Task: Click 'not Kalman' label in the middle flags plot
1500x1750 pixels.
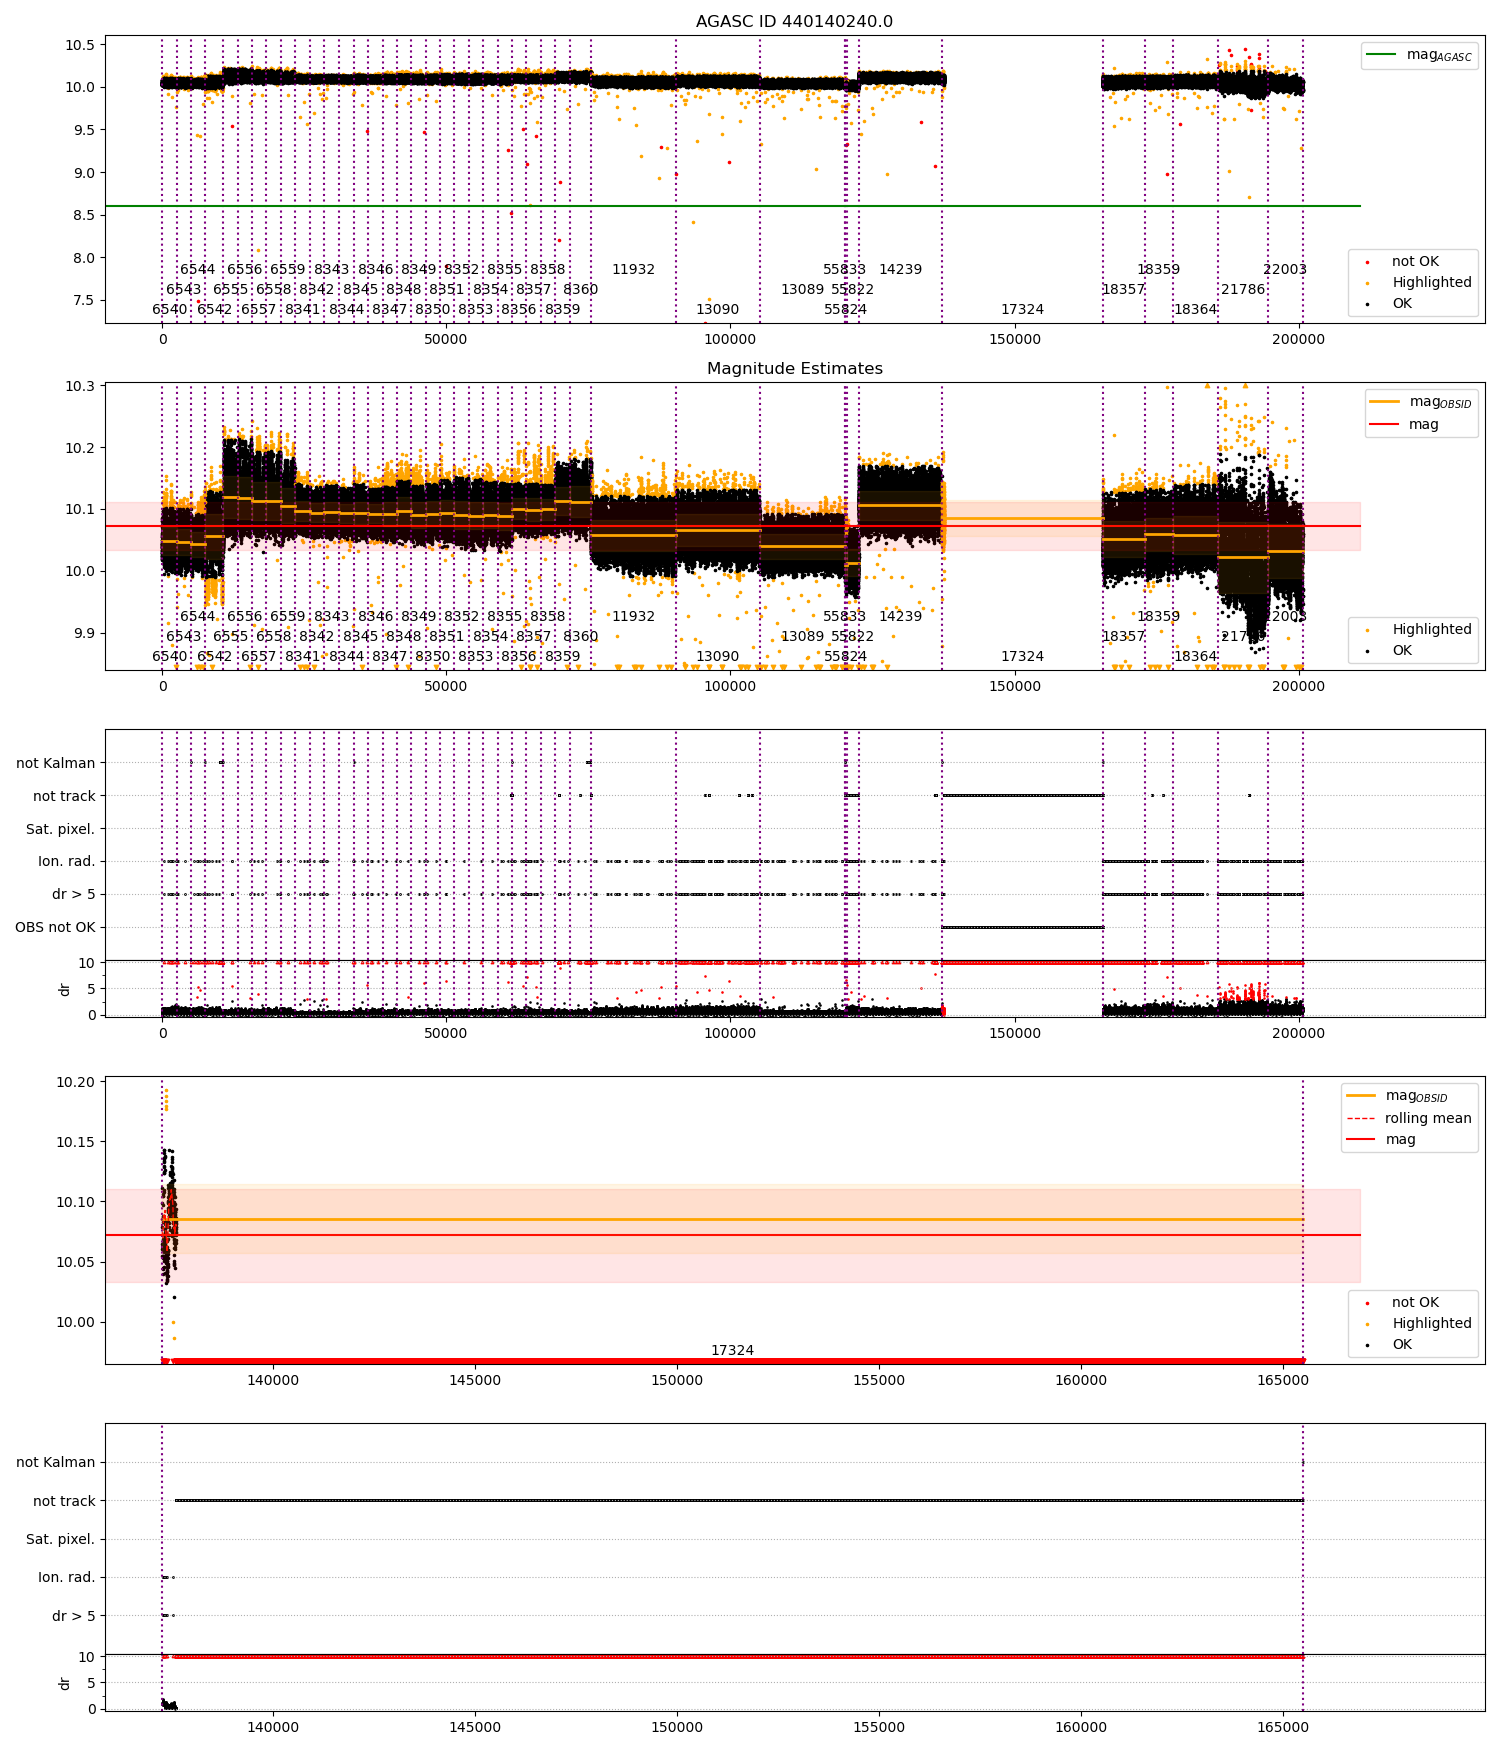Action: click(x=56, y=763)
